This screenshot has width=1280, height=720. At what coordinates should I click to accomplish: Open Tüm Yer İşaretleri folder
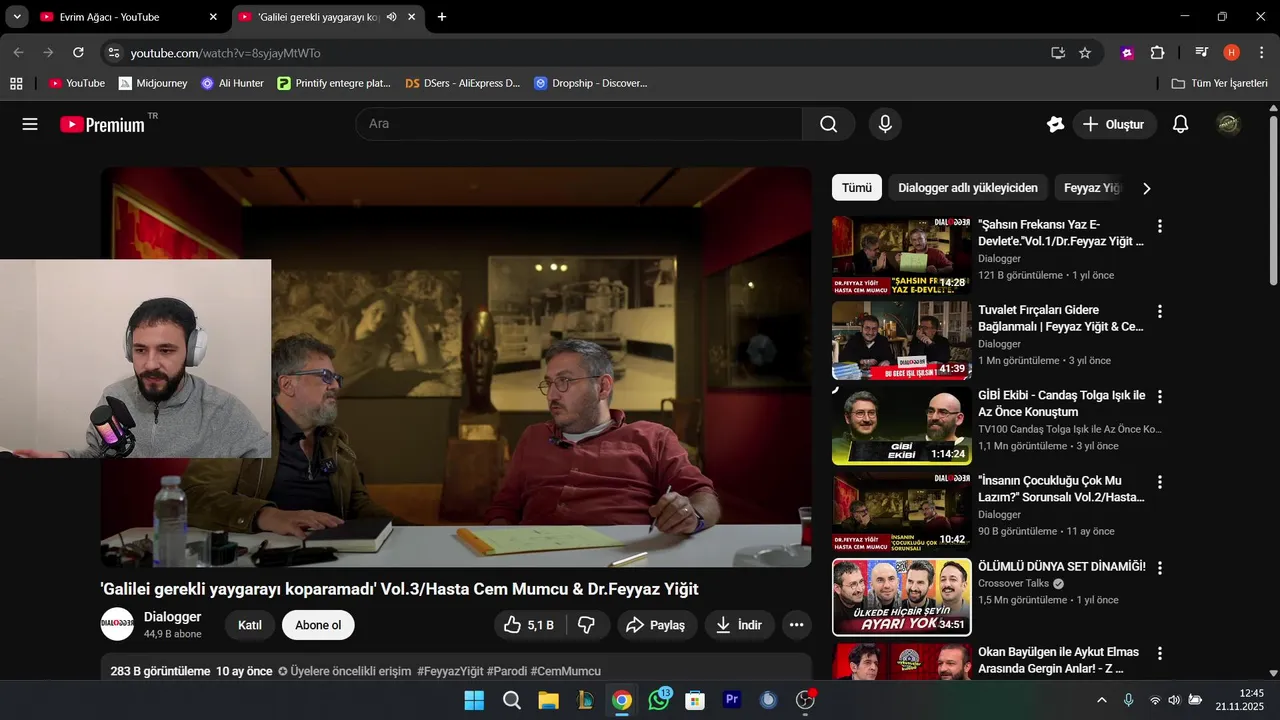coord(1219,83)
